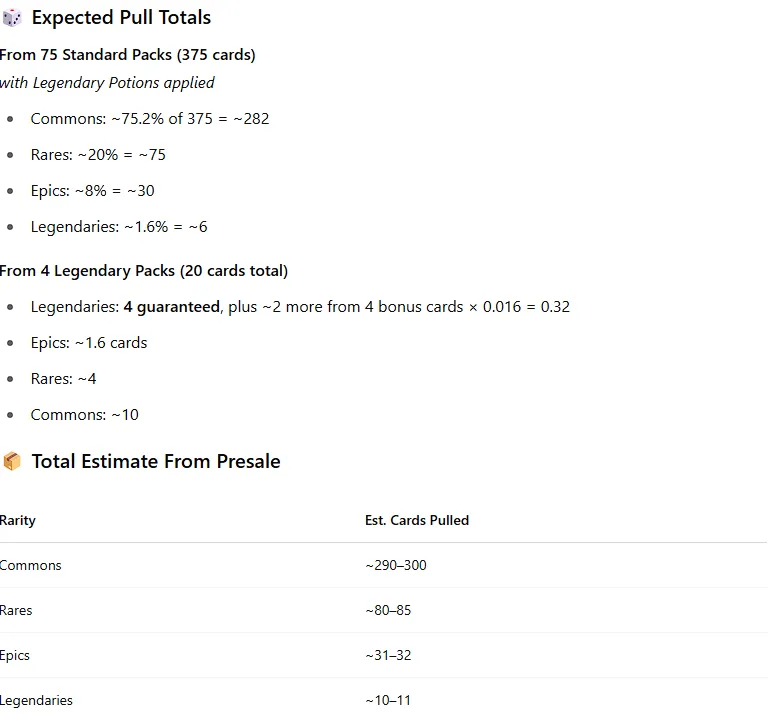Click the Commons 75.2% of 375 bullet
The height and width of the screenshot is (716, 783).
[x=150, y=119]
